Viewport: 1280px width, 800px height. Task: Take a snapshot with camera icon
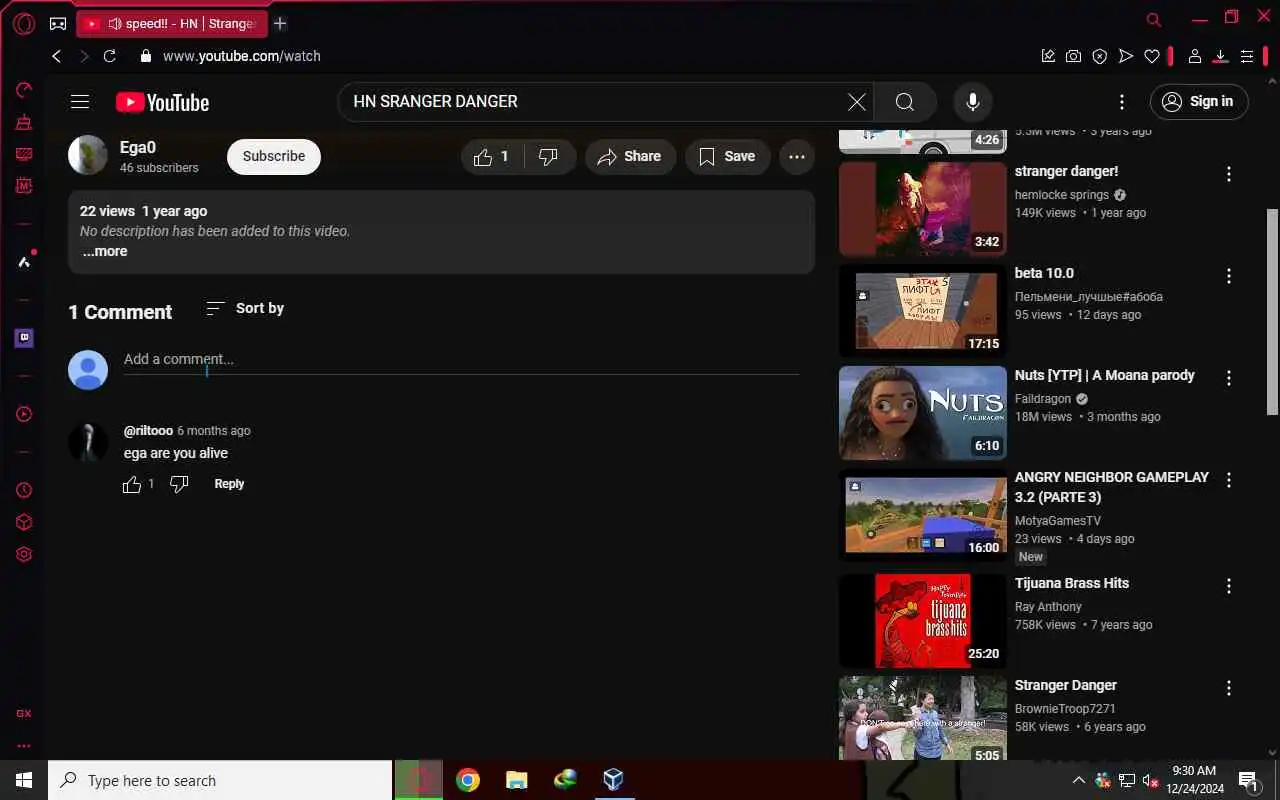point(1073,56)
